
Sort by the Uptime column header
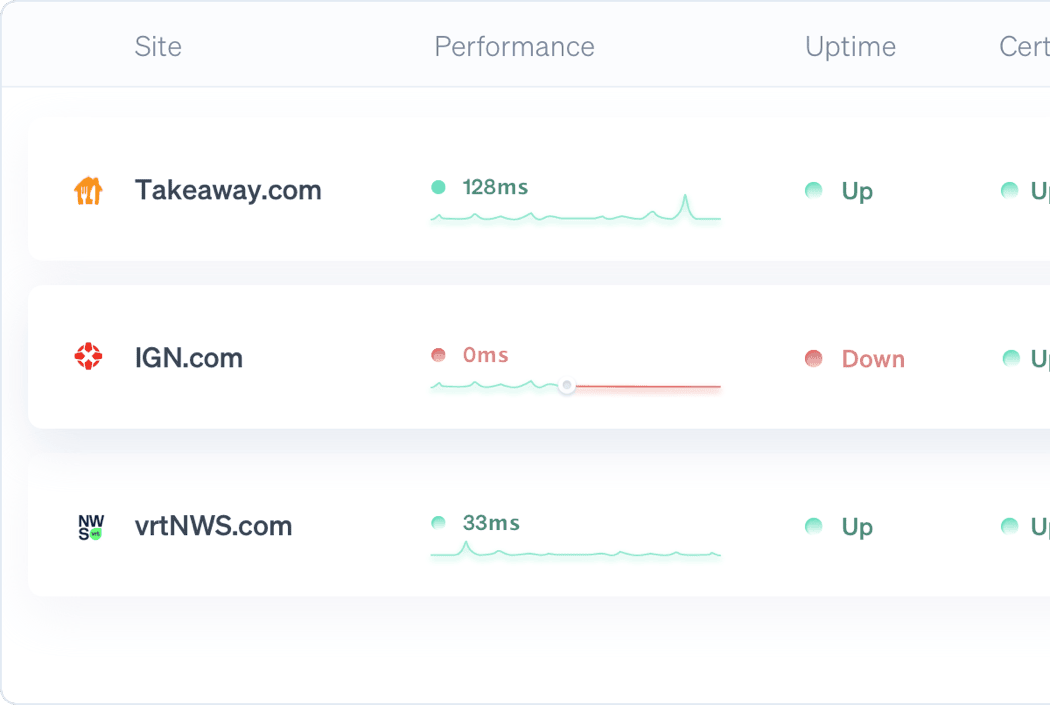click(850, 47)
